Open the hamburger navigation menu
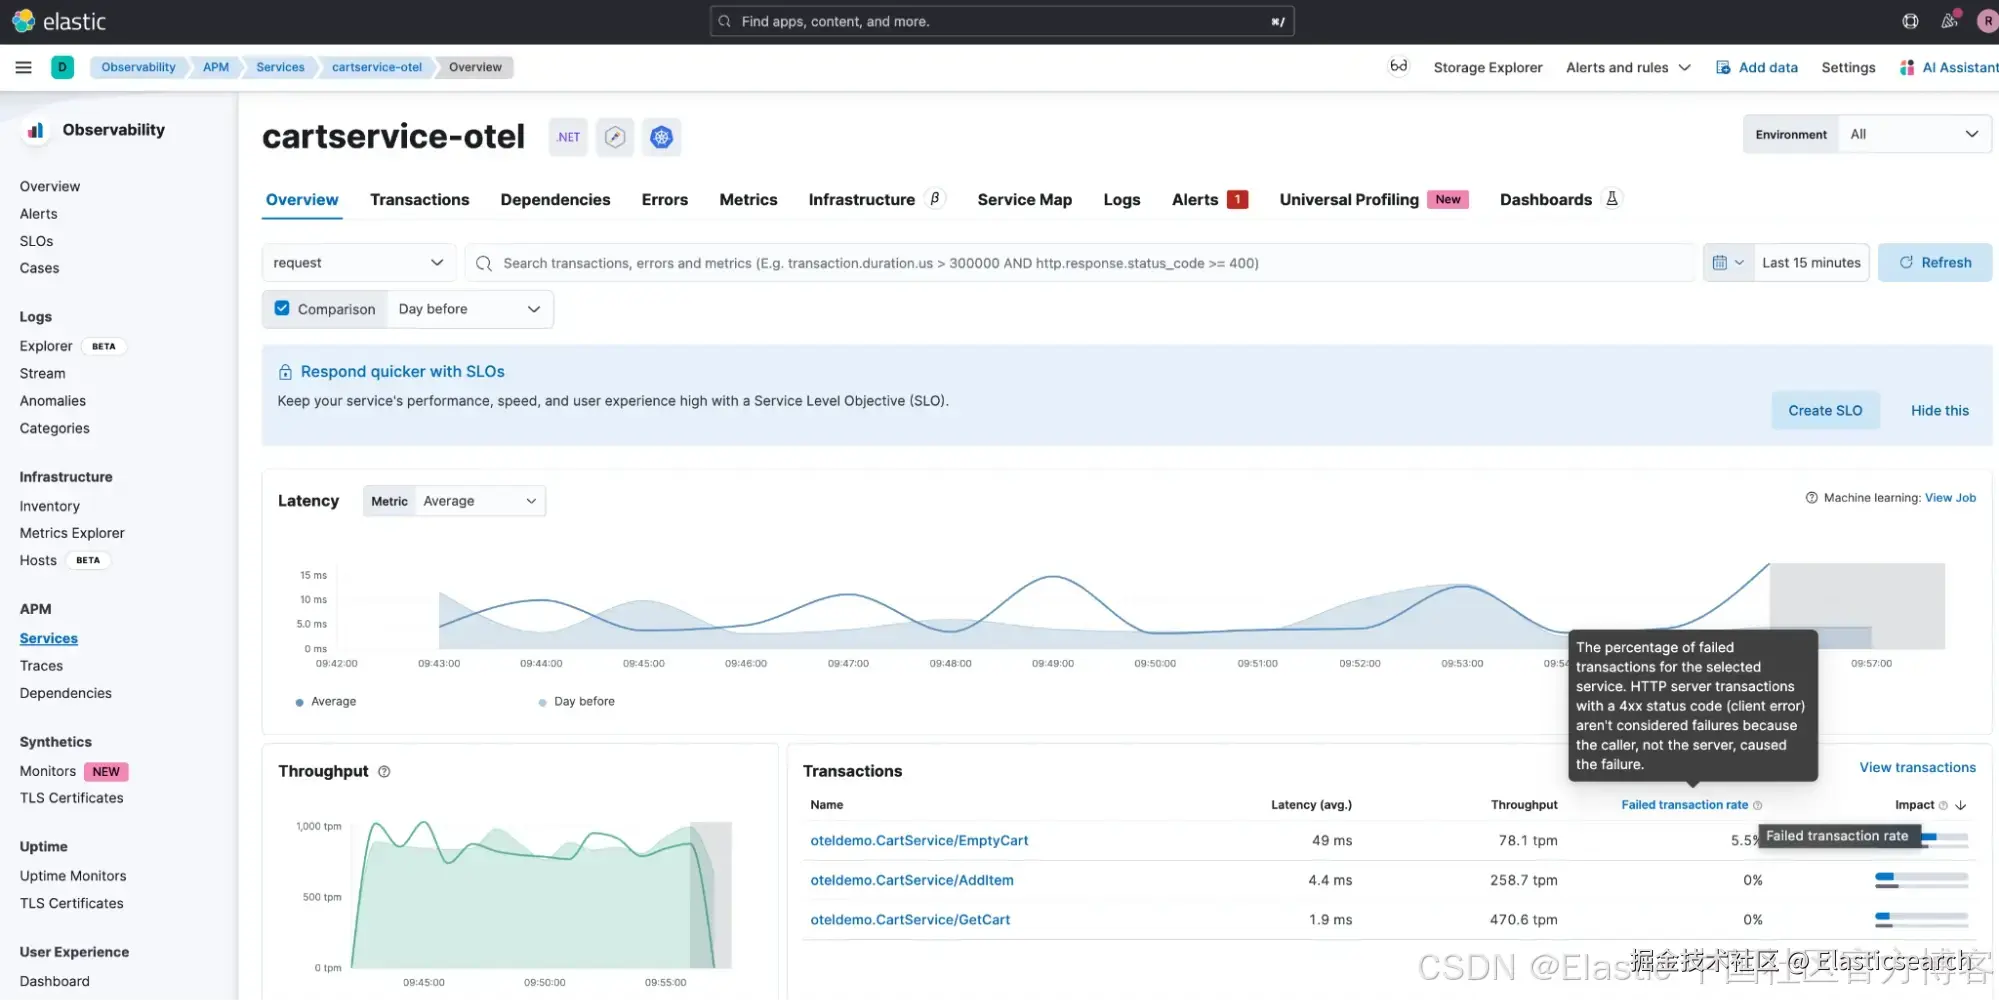The width and height of the screenshot is (1999, 1001). 23,67
